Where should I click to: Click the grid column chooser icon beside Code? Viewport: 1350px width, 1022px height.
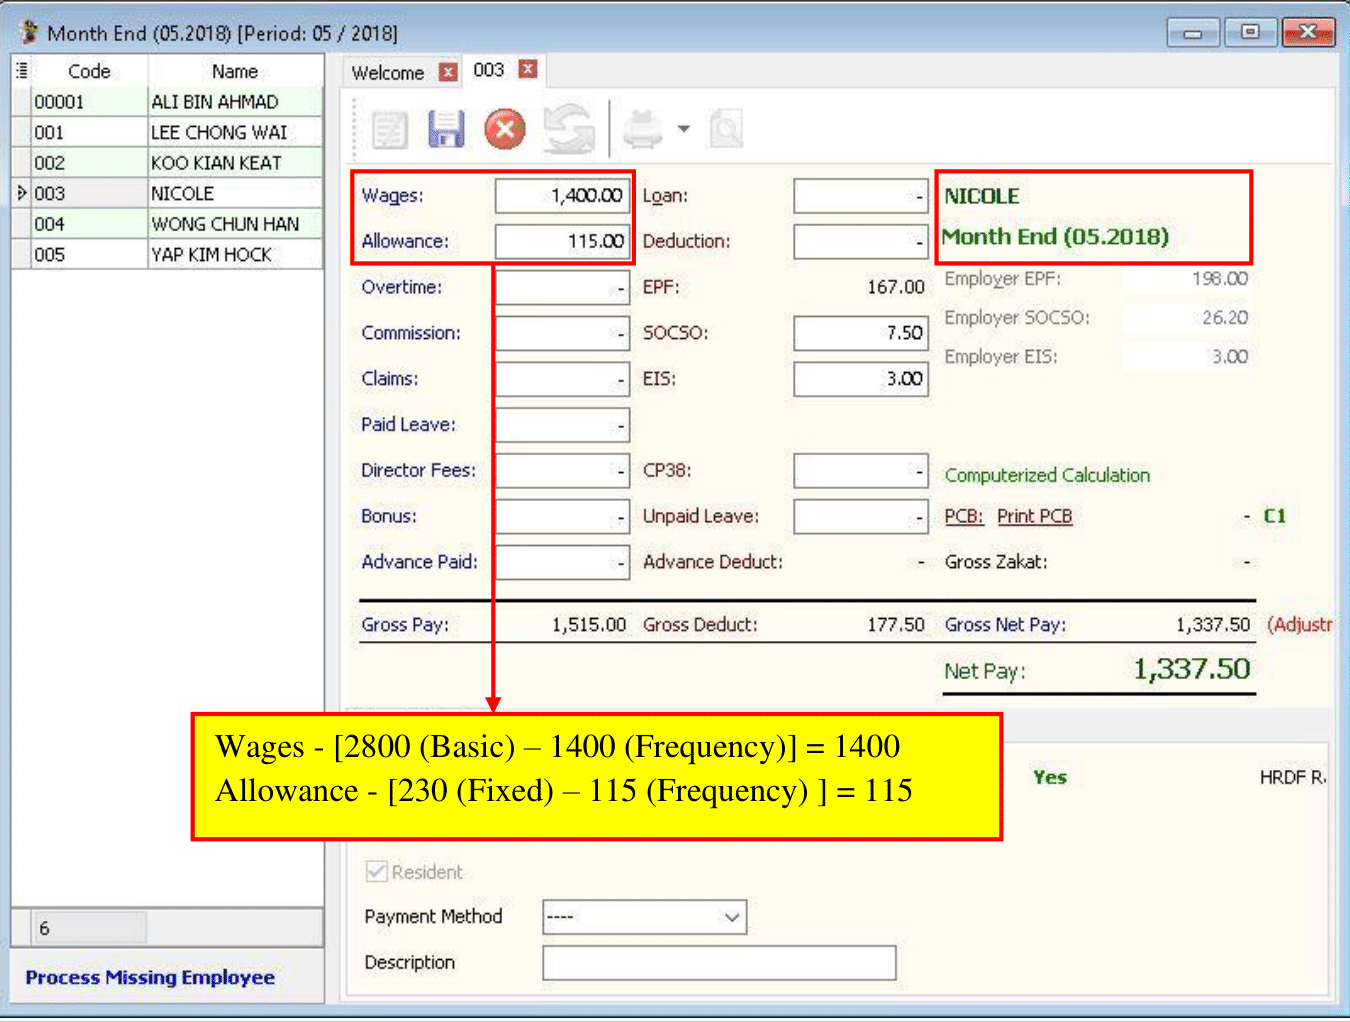(x=21, y=71)
